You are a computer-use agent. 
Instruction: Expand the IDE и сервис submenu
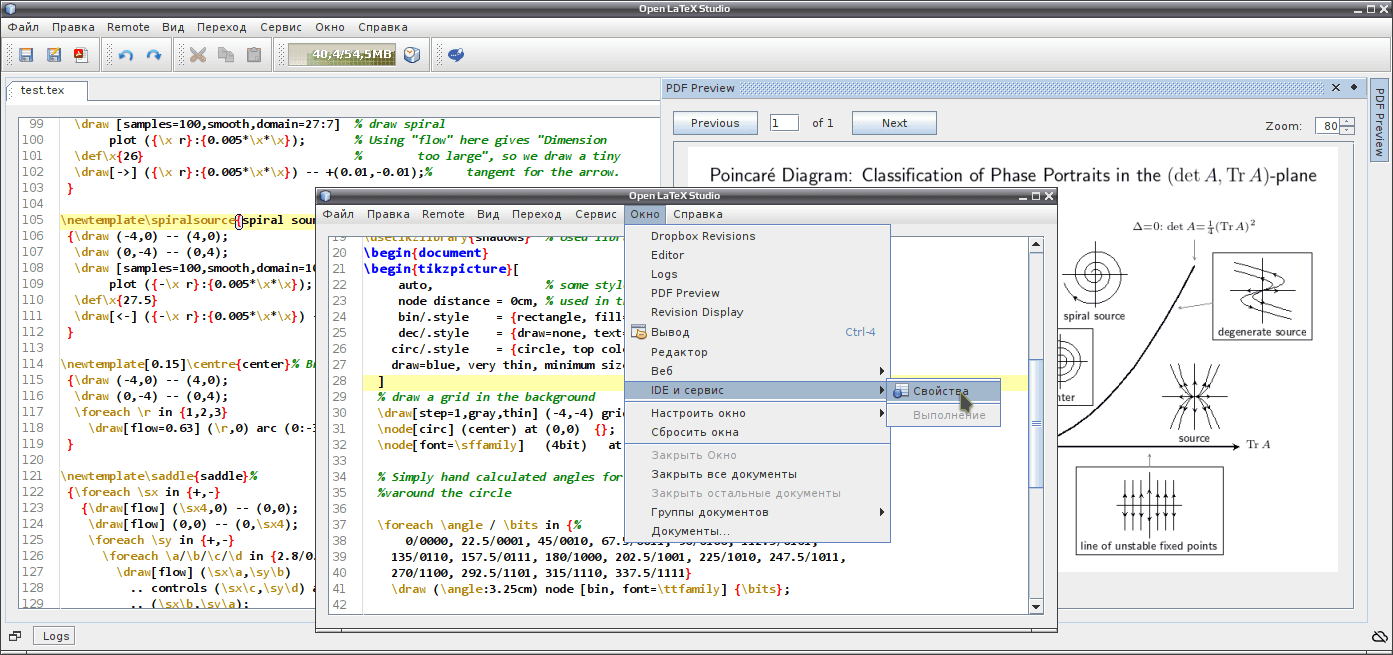click(757, 390)
